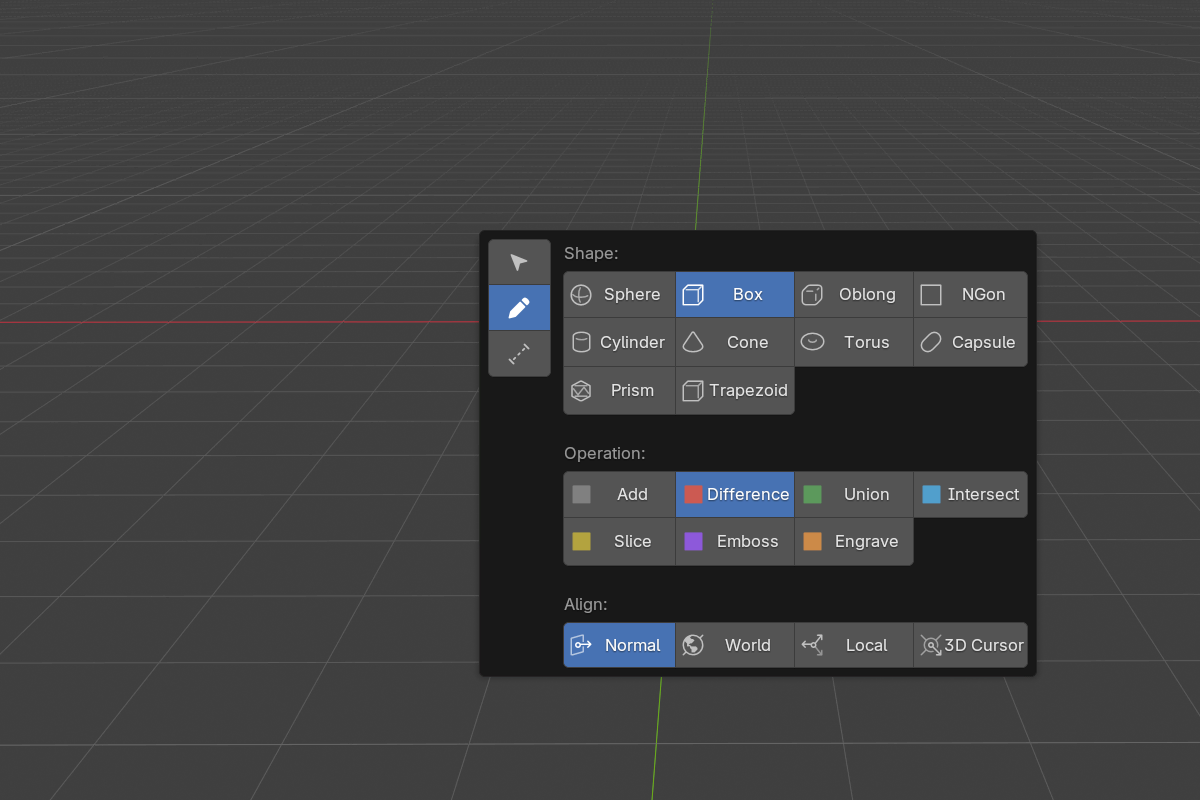Select the Slice operation
1200x800 pixels.
pyautogui.click(x=619, y=541)
